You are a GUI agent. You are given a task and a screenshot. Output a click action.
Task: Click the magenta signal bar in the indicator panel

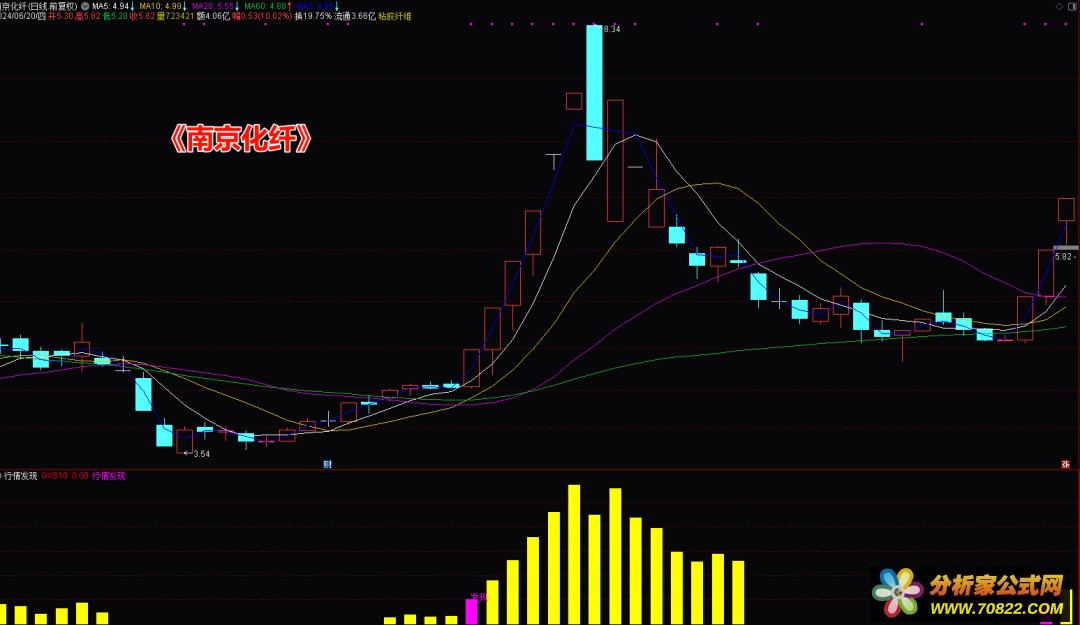pos(471,611)
